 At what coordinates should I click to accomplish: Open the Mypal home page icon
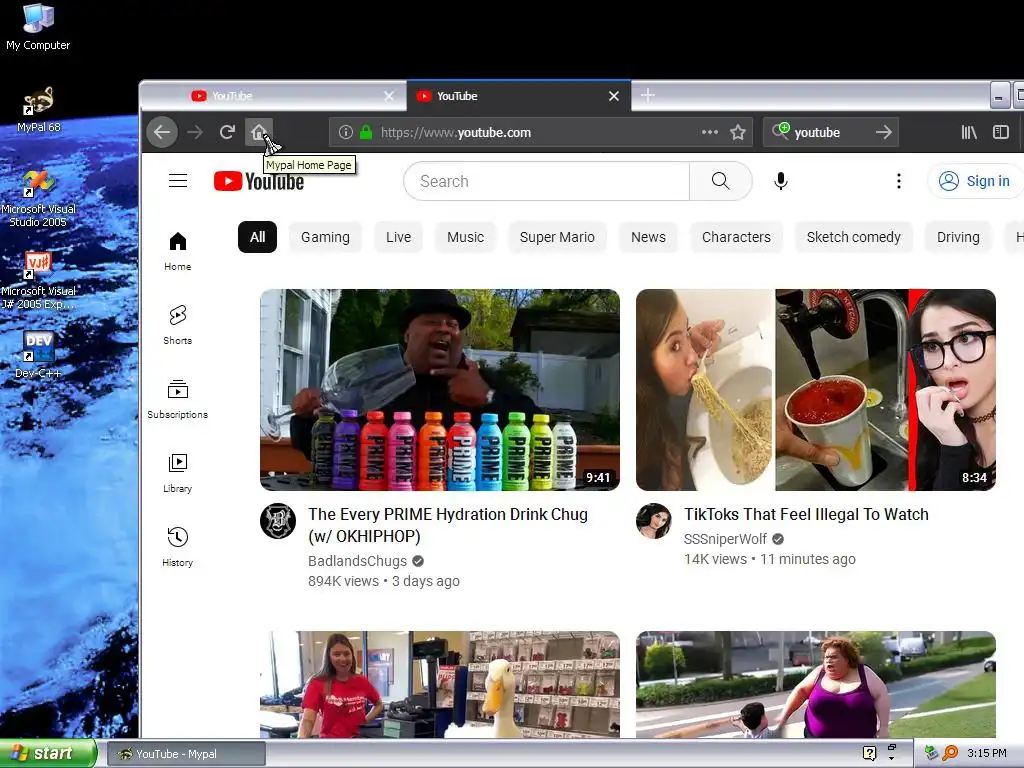tap(259, 133)
